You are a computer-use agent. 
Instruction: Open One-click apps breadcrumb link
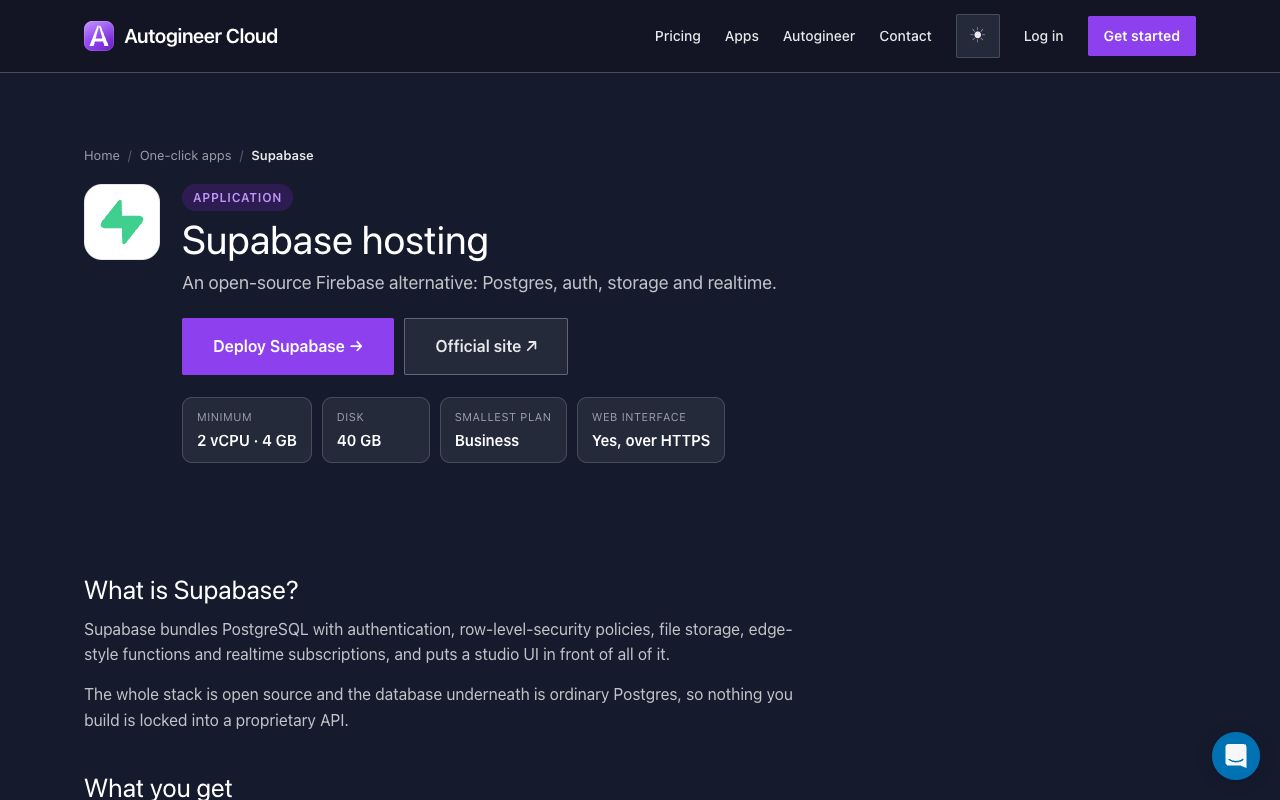(x=186, y=156)
